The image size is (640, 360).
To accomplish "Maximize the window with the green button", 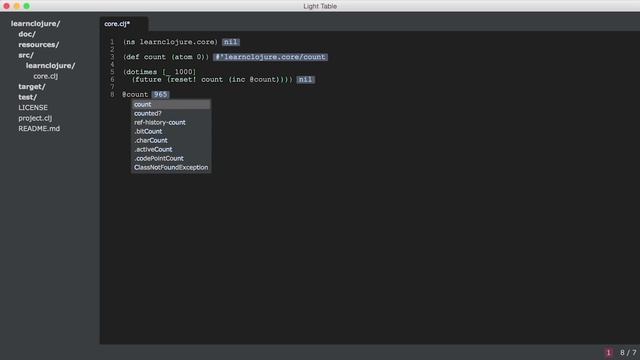I will click(x=27, y=6).
